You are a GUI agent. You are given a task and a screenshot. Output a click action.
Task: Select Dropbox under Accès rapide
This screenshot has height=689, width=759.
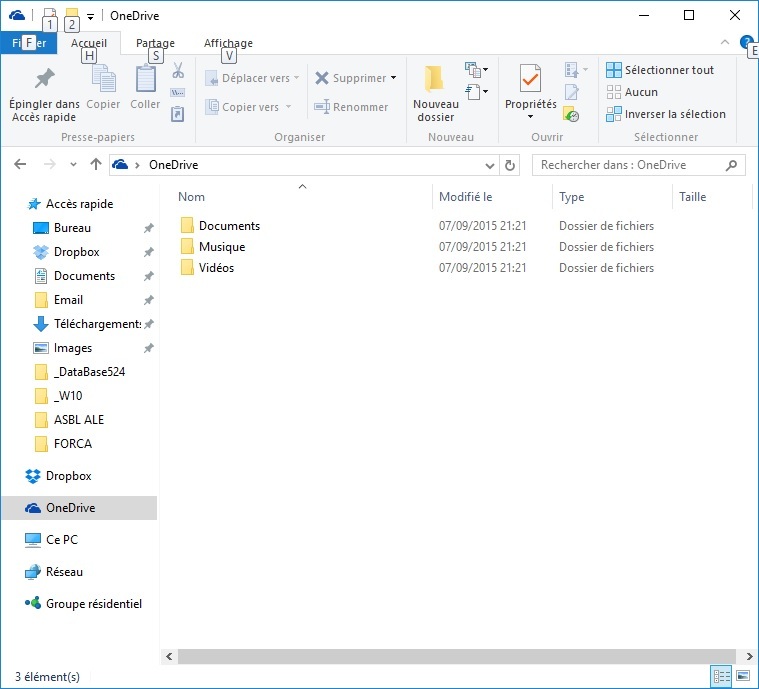pyautogui.click(x=76, y=252)
